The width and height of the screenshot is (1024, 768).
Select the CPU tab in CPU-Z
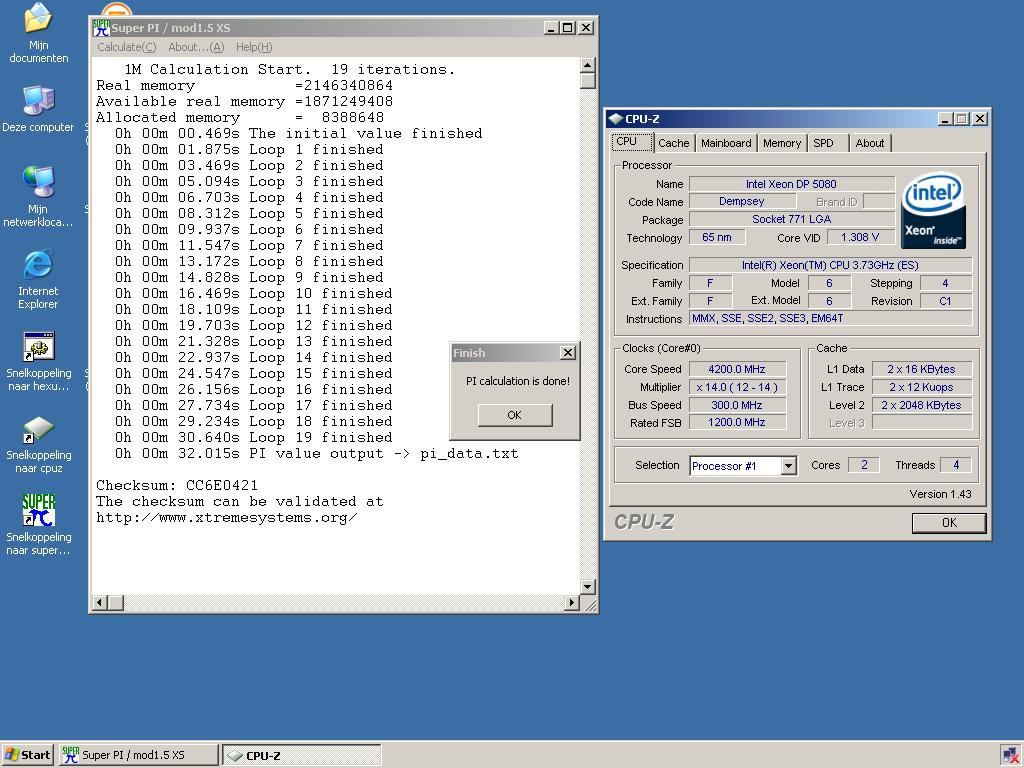(x=632, y=142)
